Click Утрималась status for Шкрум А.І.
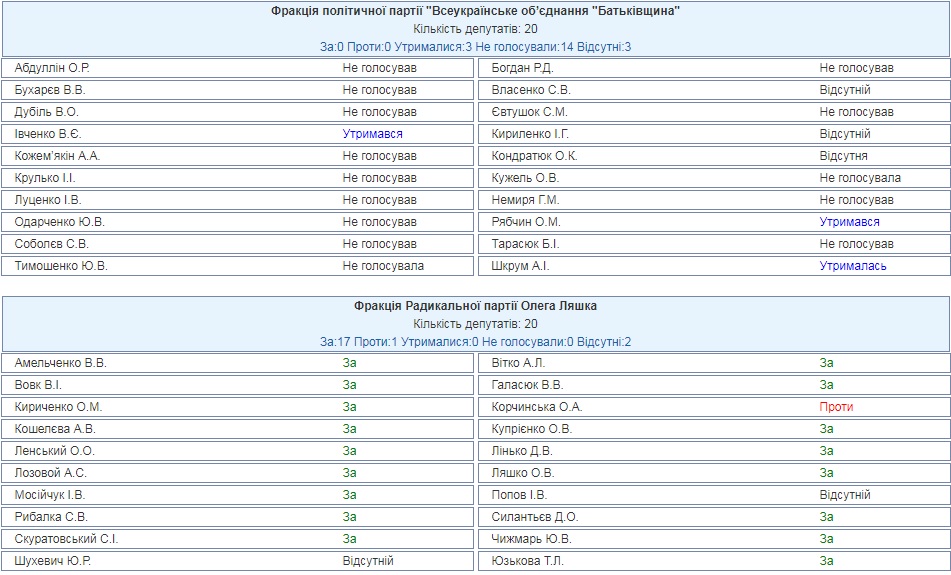Screen dimensions: 951x575 [853, 266]
